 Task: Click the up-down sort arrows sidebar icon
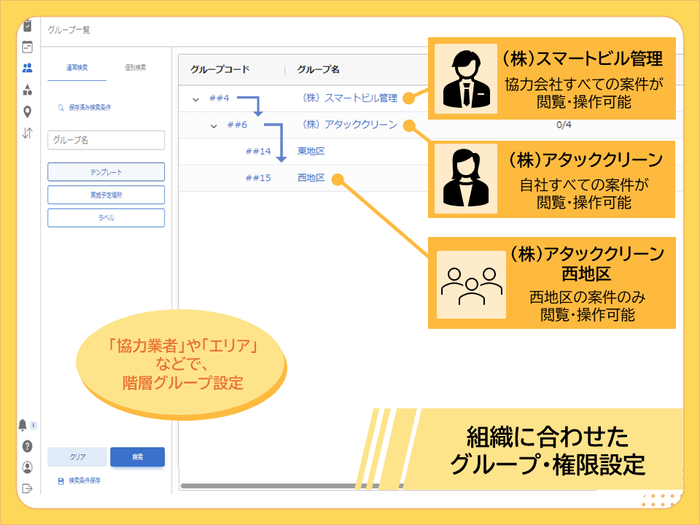point(27,133)
